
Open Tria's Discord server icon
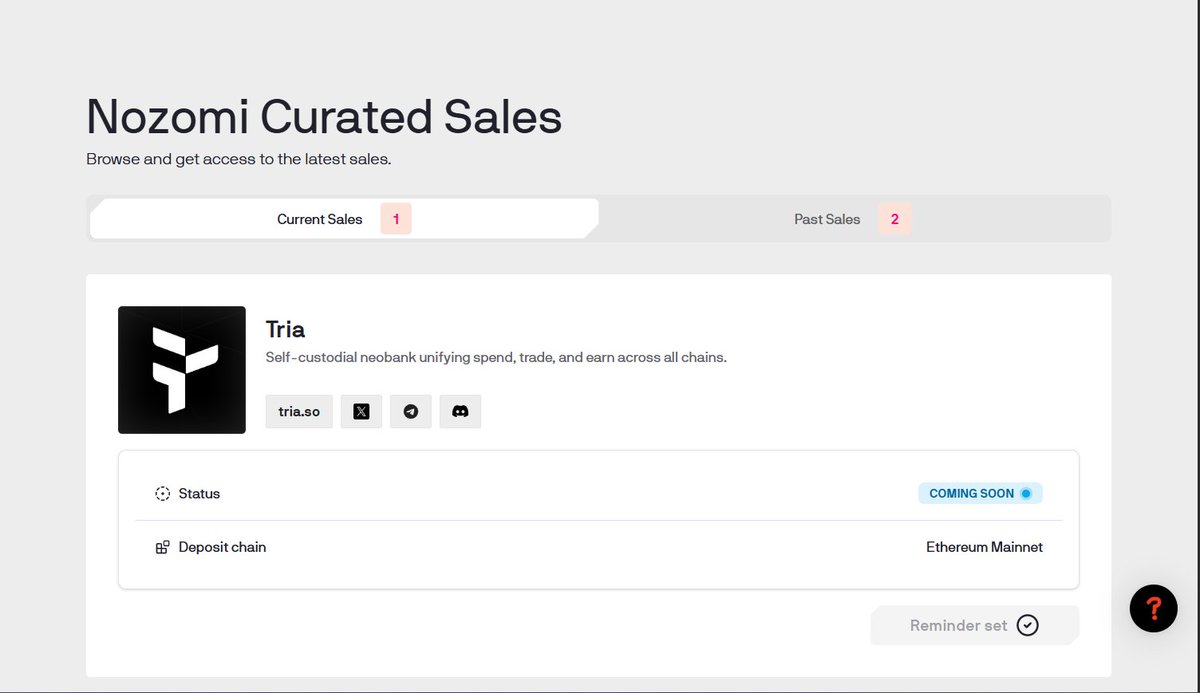[460, 411]
